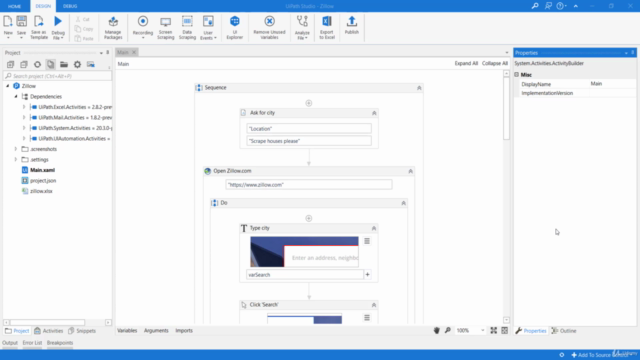Collapse the Misc property category

coord(517,75)
